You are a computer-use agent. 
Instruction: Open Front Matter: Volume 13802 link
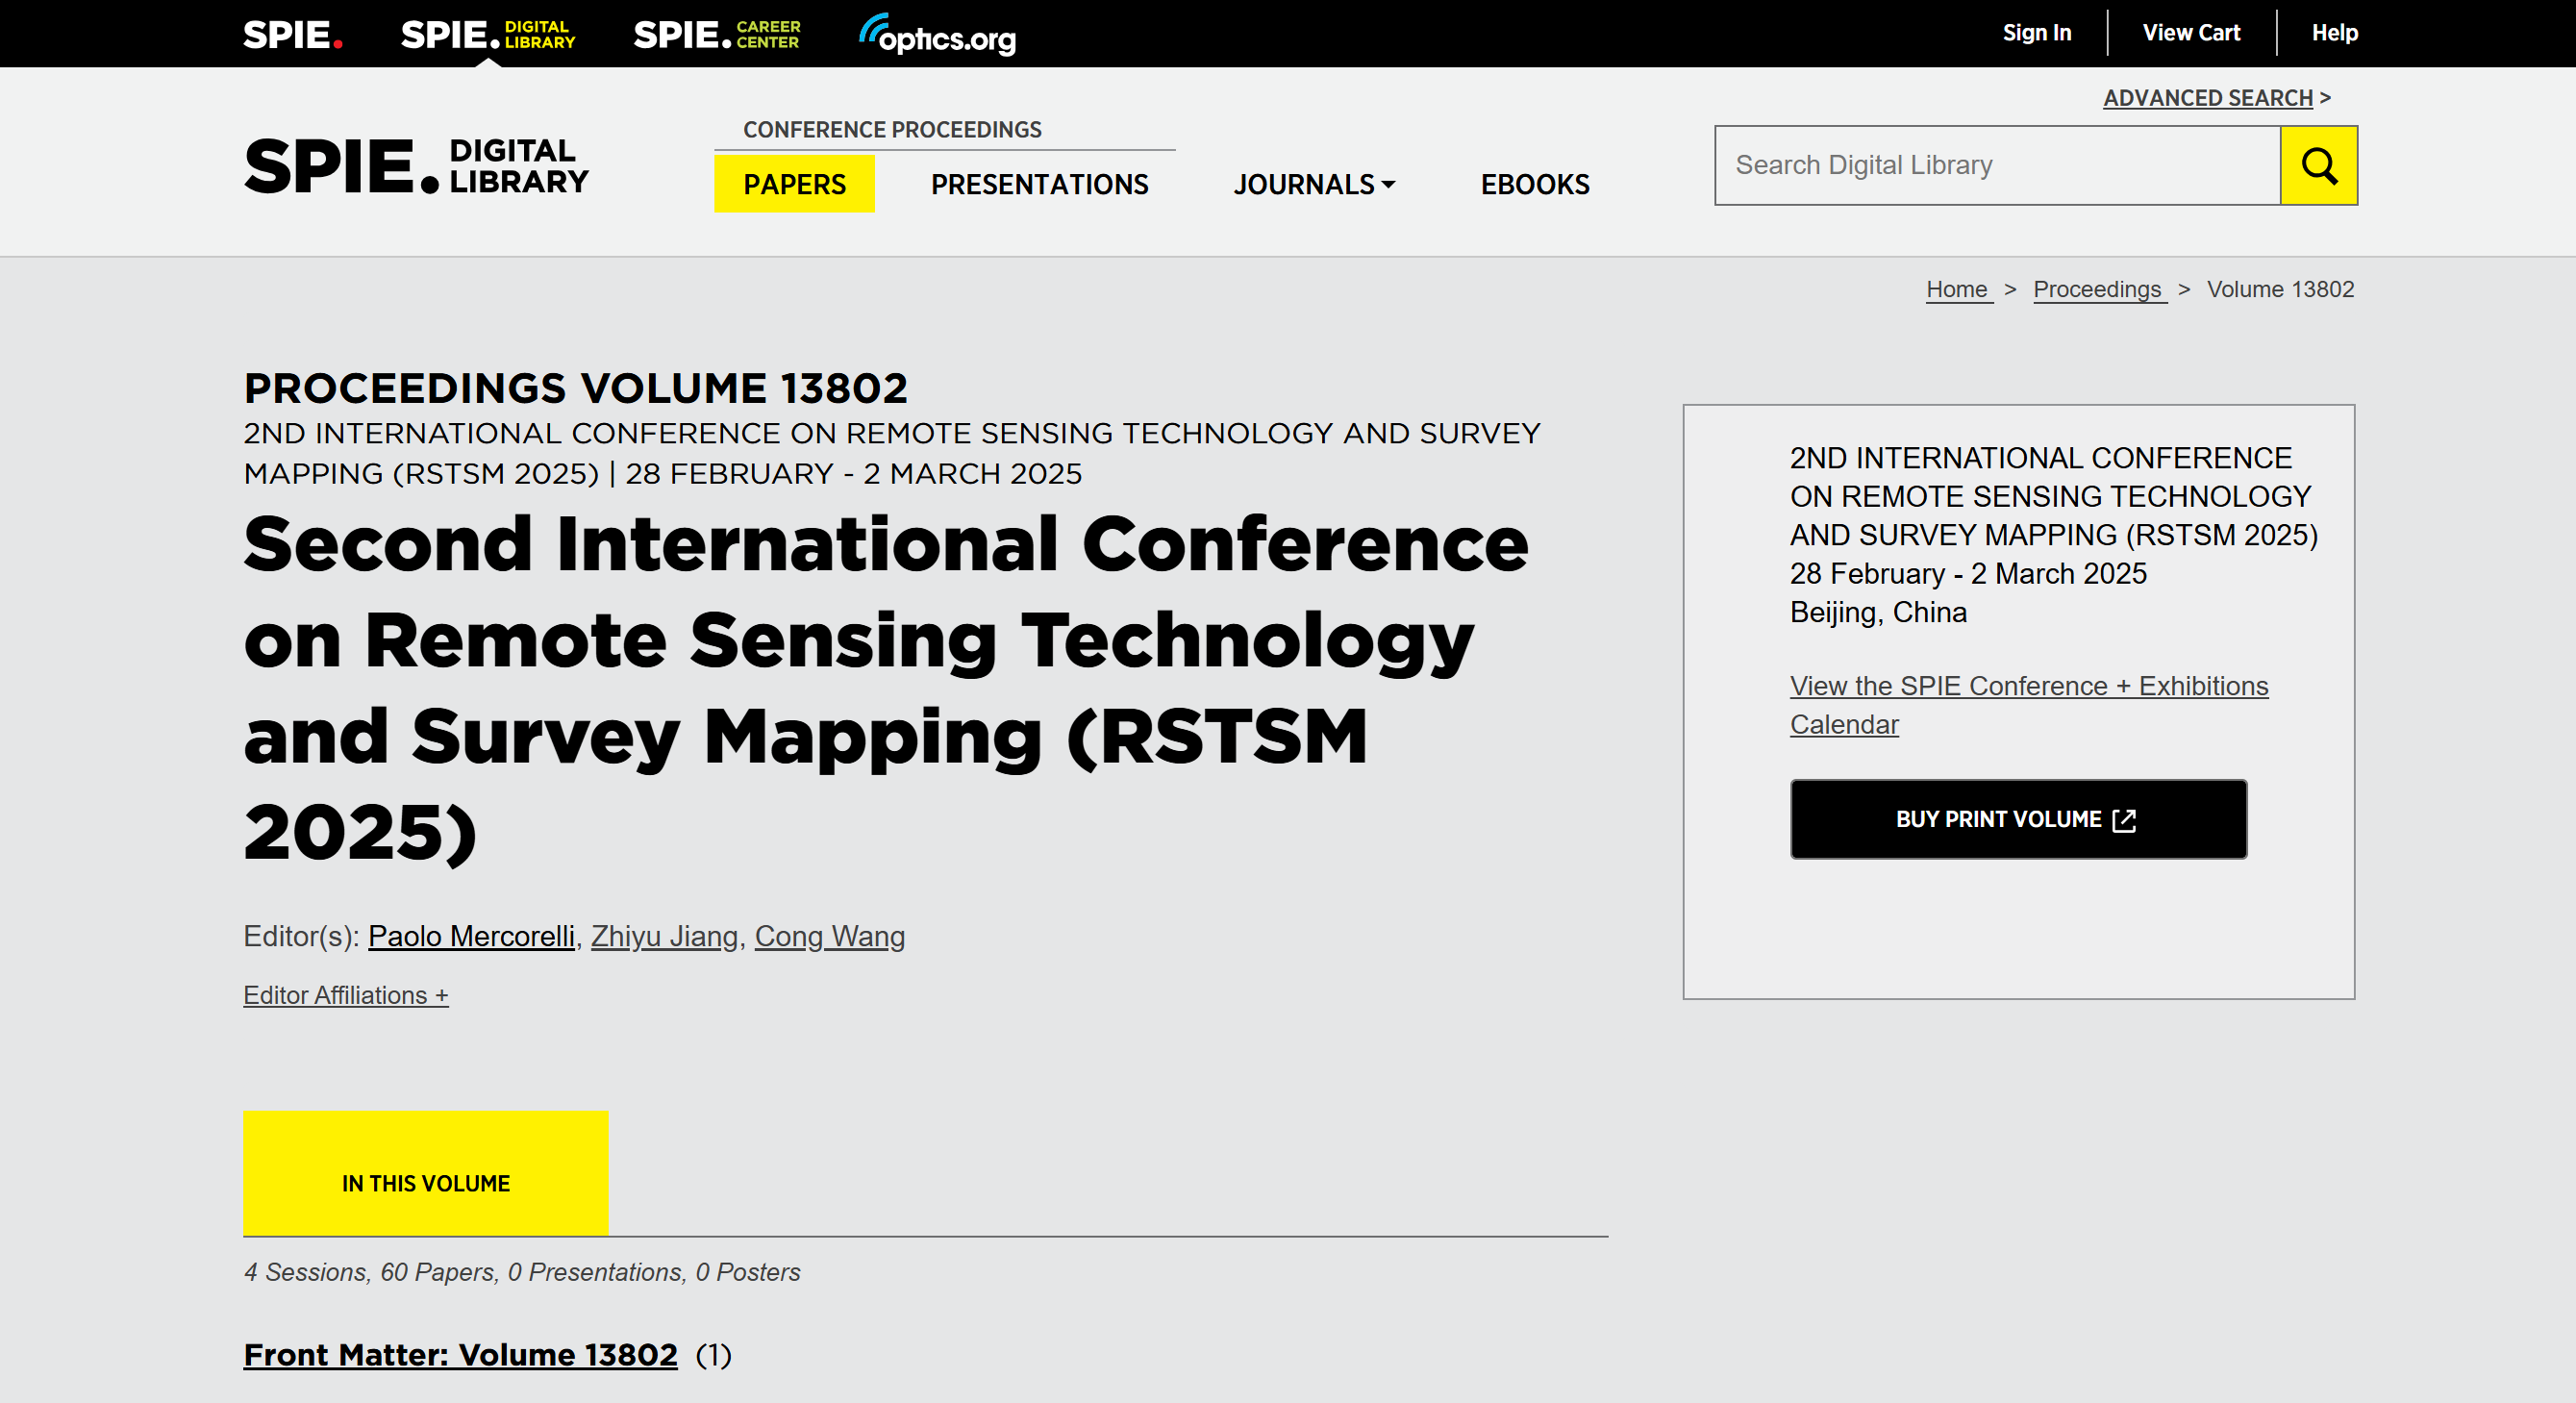[460, 1355]
